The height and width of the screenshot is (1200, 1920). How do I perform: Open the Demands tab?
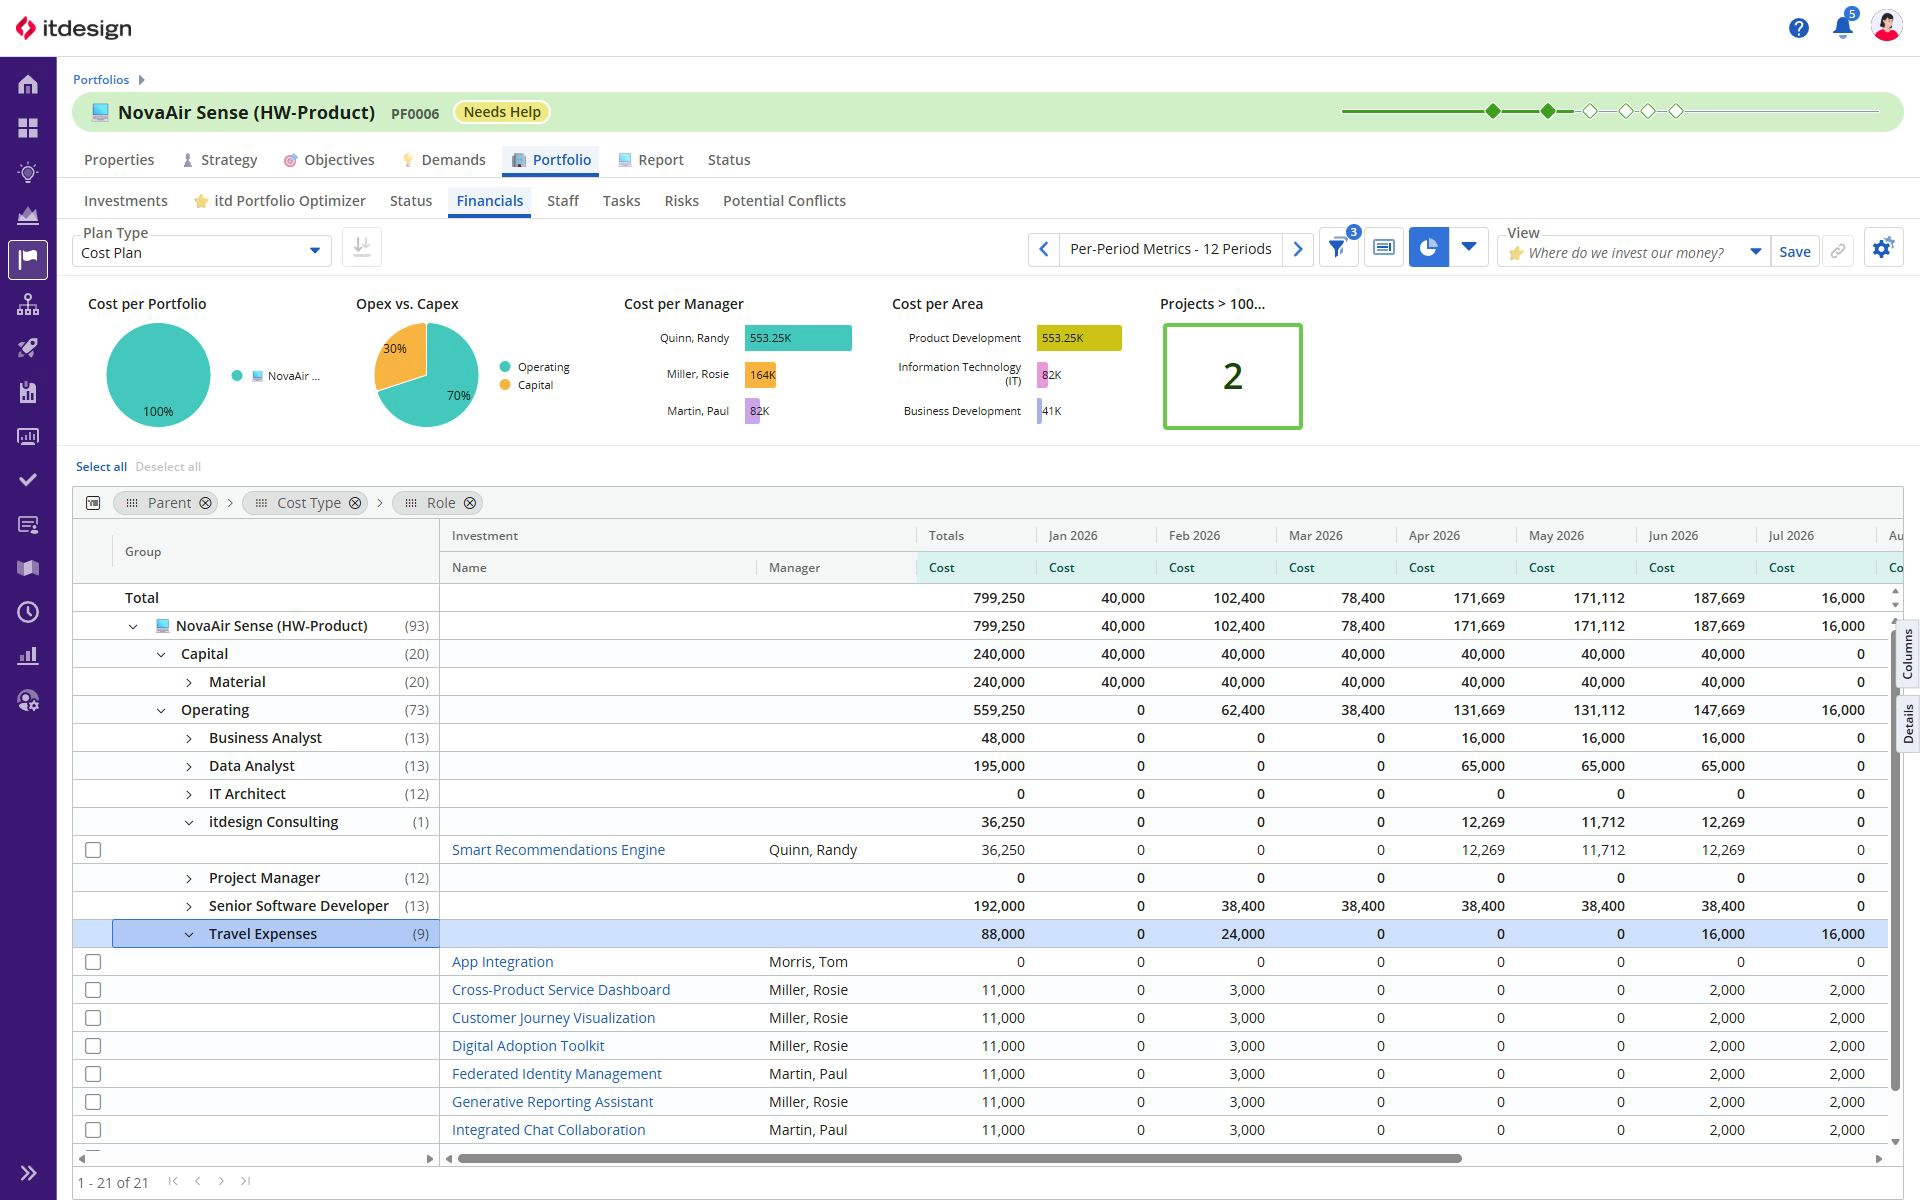click(444, 160)
